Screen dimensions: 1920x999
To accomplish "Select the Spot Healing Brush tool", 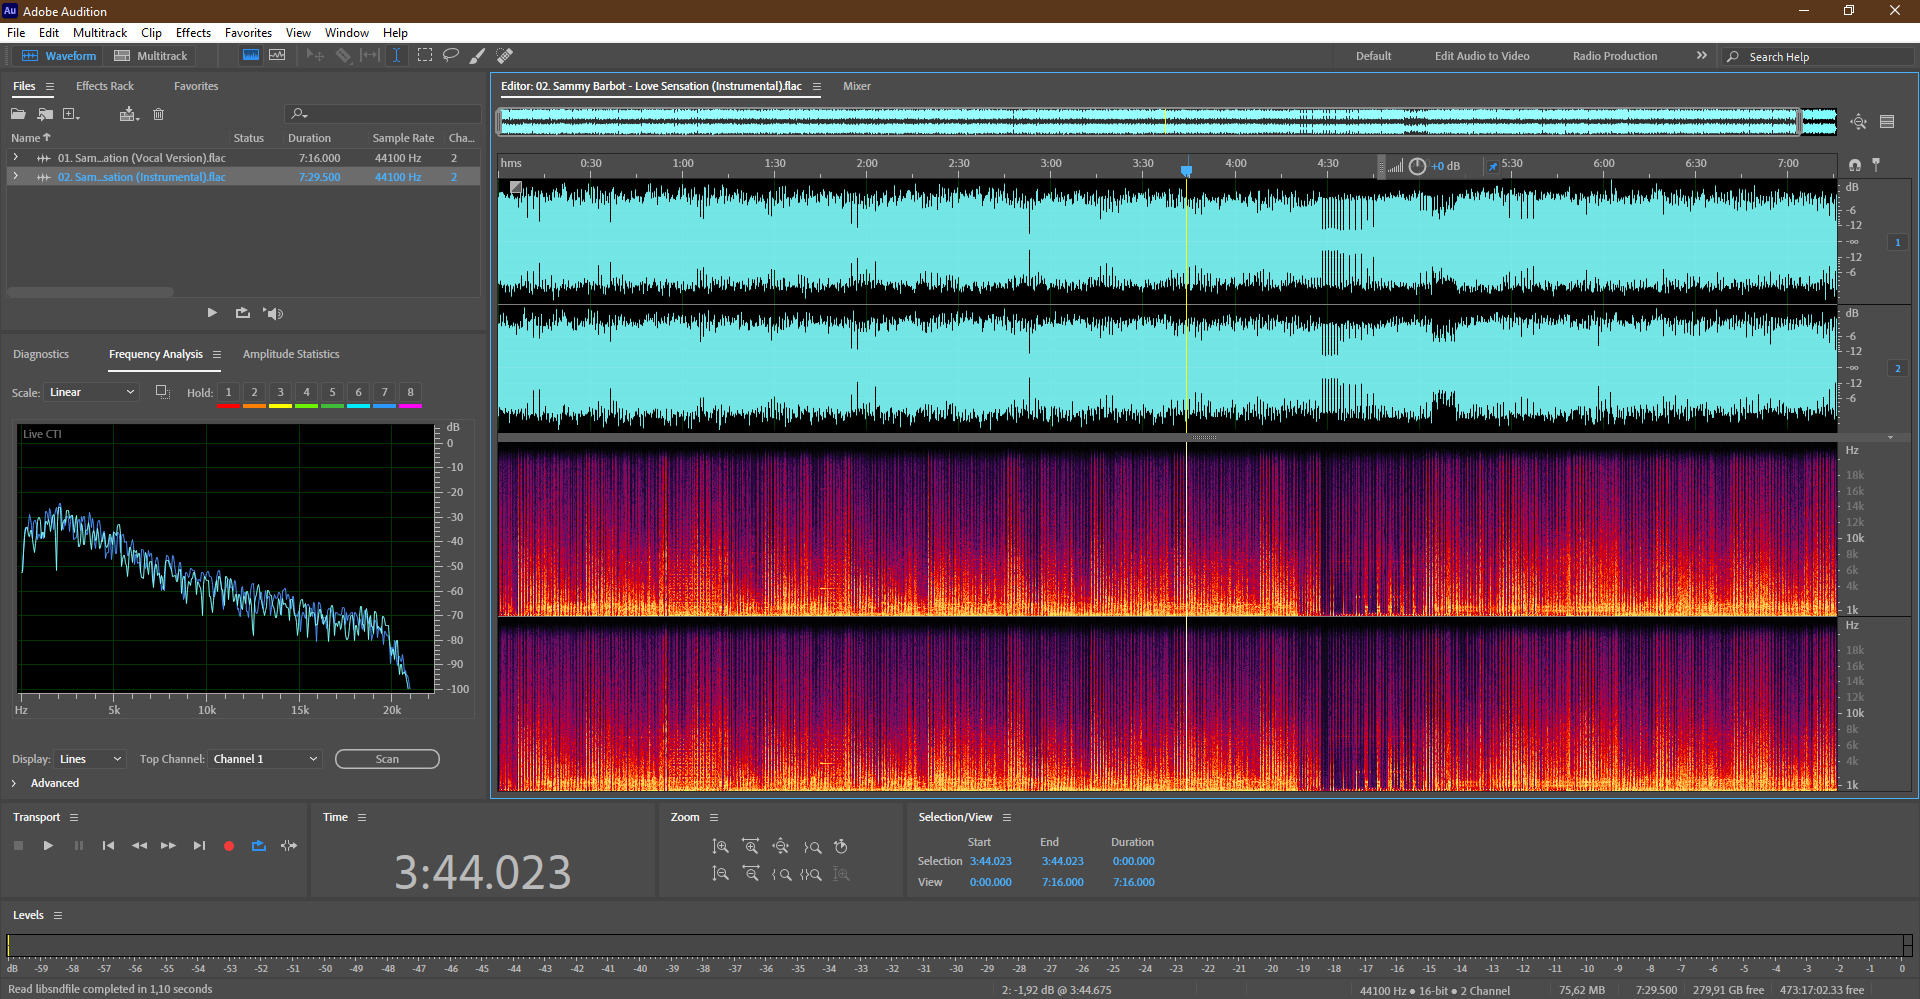I will [505, 56].
